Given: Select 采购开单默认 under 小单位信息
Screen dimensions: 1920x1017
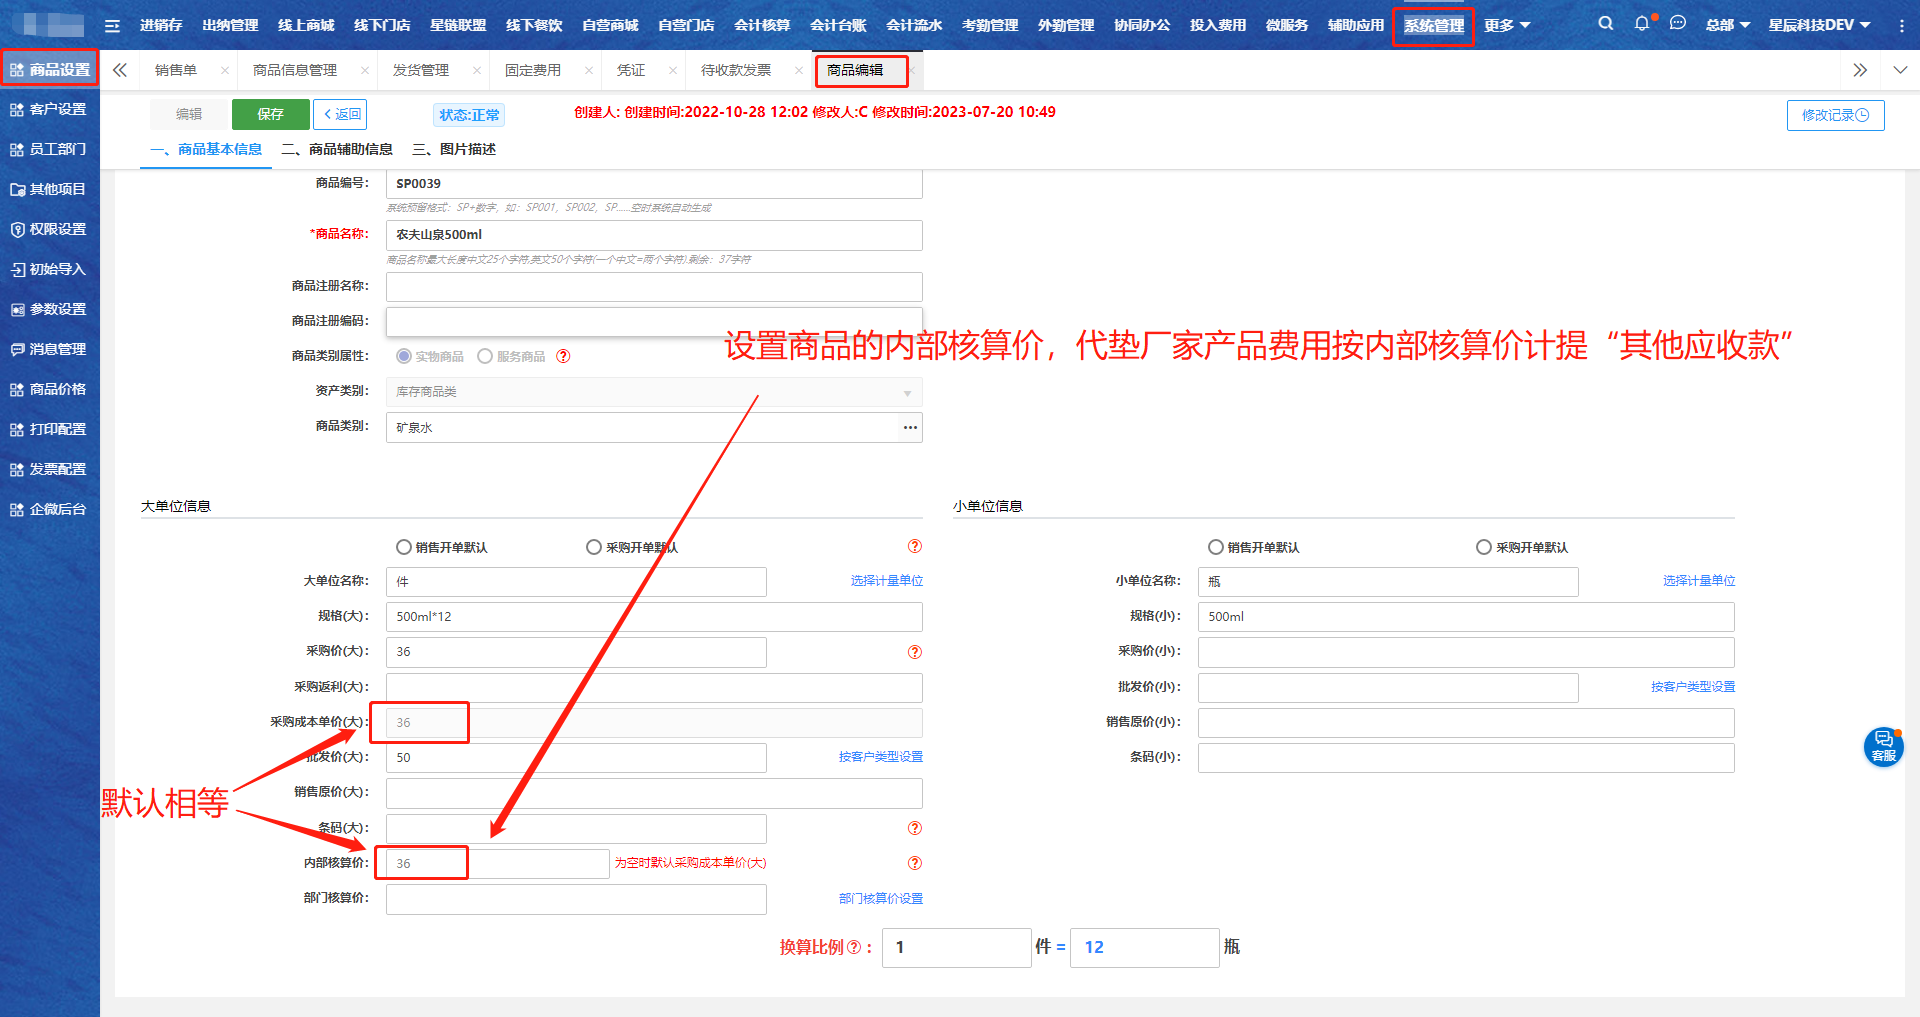Looking at the screenshot, I should coord(1484,547).
